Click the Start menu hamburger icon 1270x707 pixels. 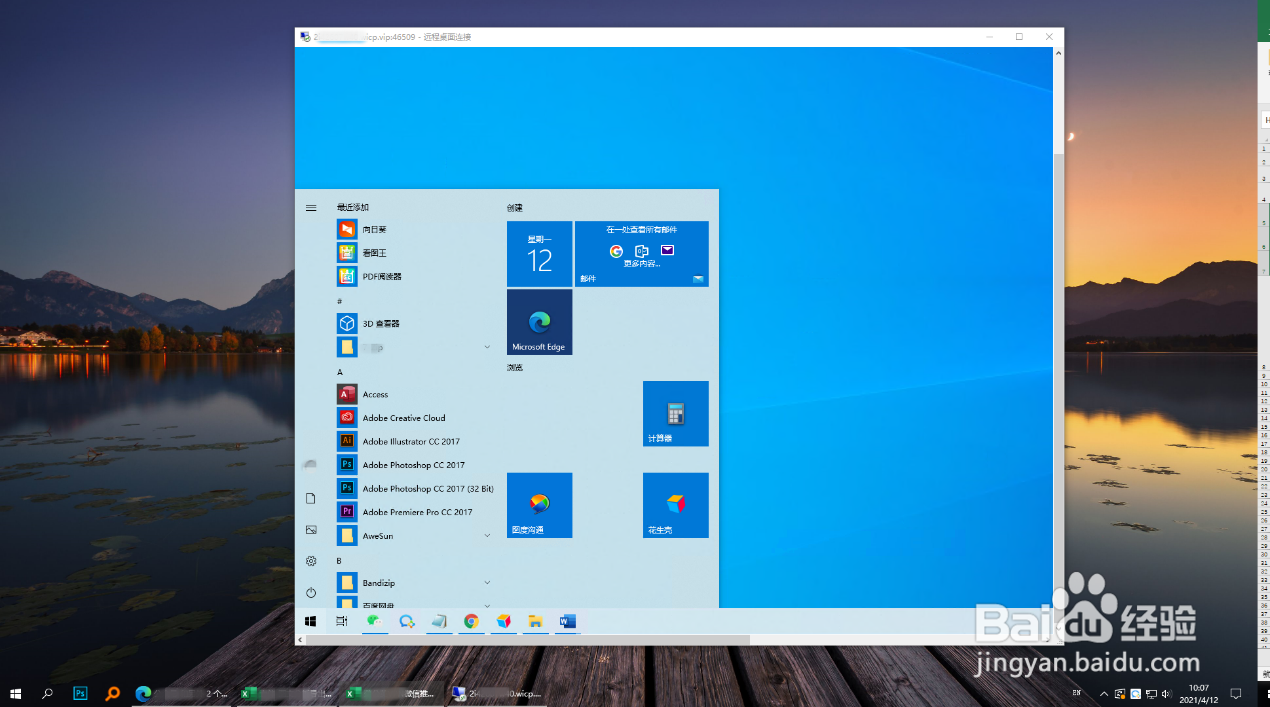(x=311, y=208)
